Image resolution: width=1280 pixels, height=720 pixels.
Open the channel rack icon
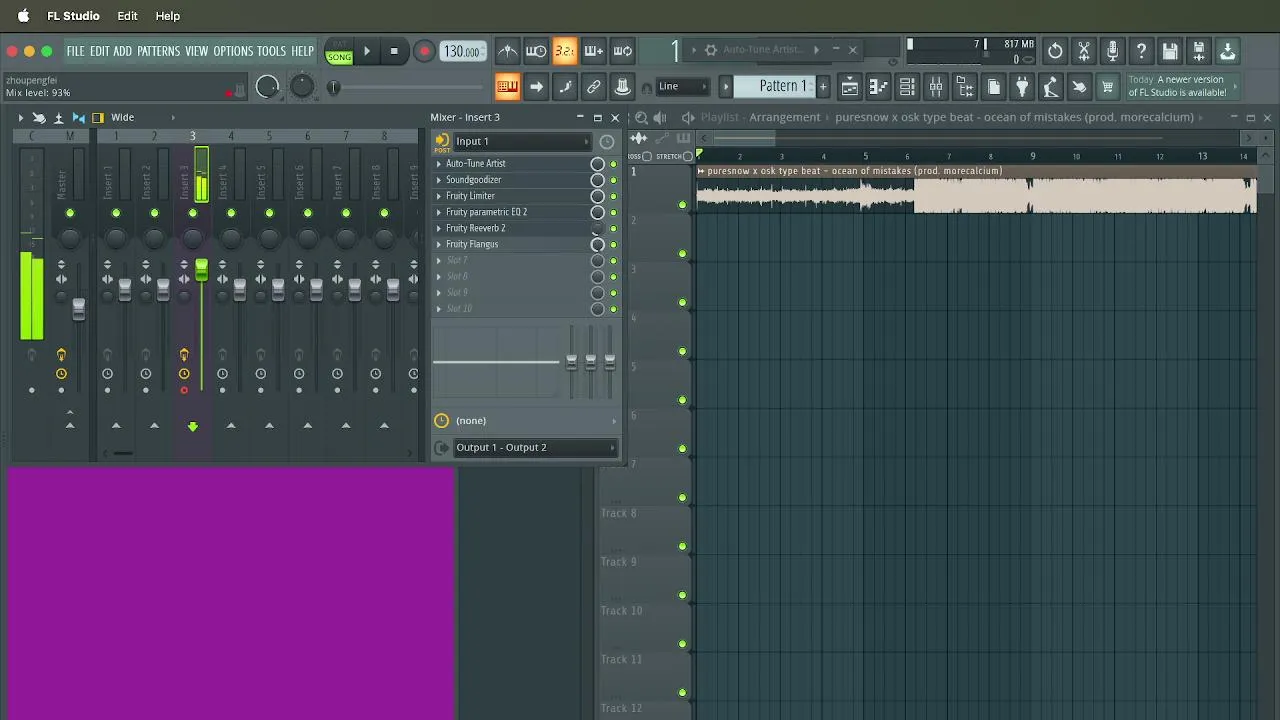(907, 87)
